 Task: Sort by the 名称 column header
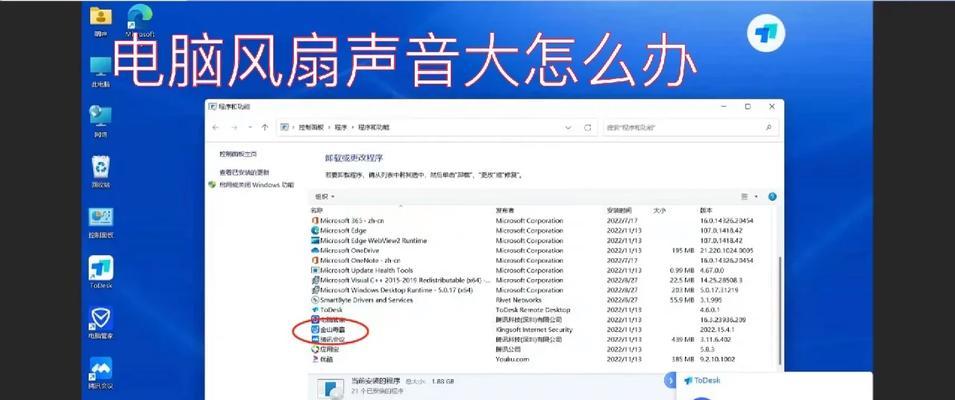[315, 210]
